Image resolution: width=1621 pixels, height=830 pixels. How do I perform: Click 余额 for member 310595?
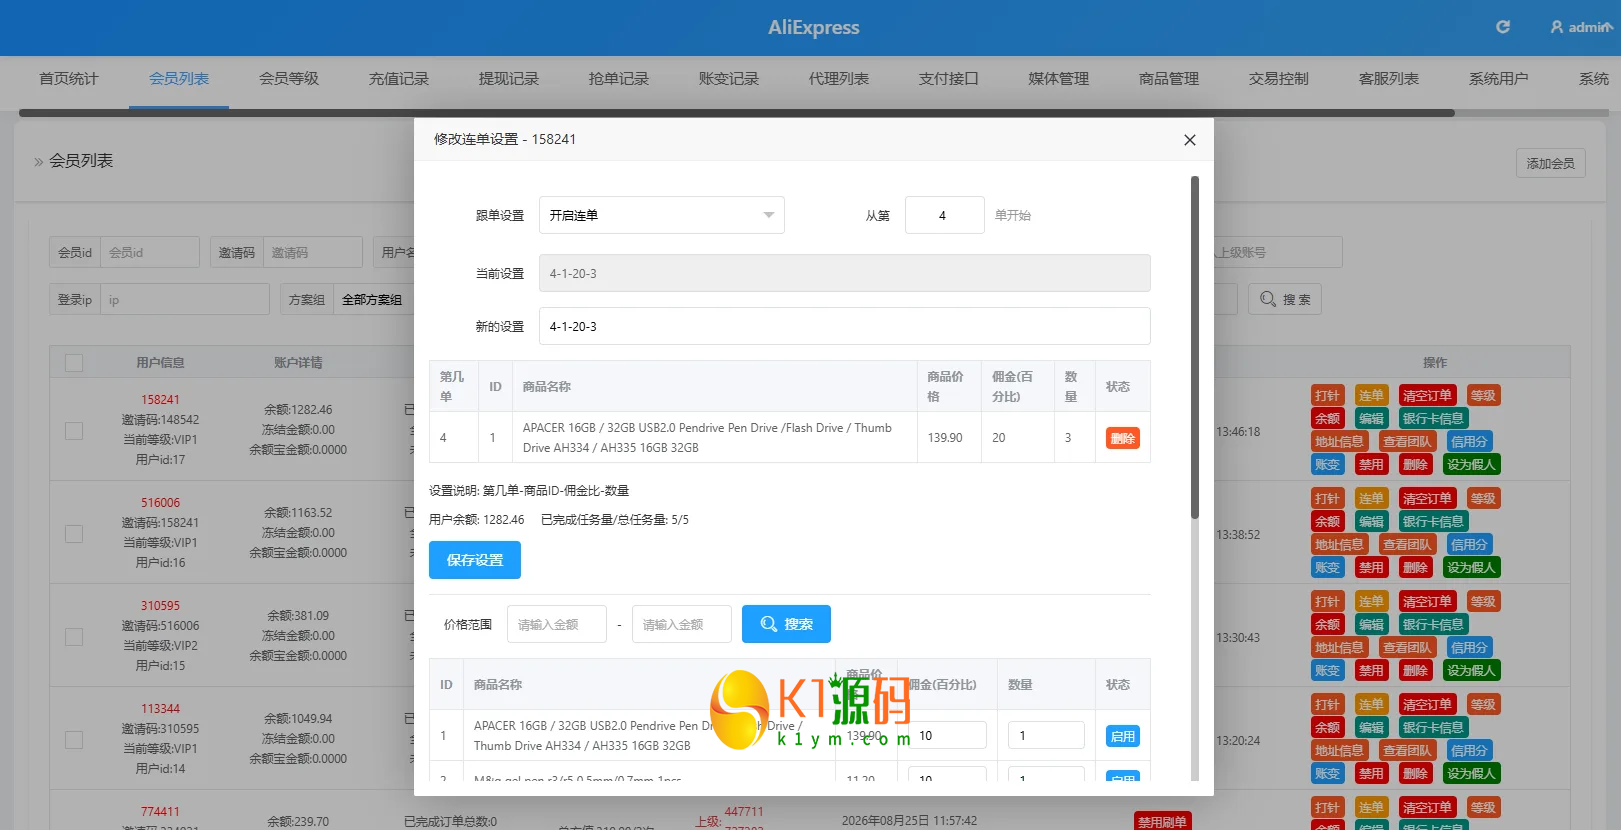pyautogui.click(x=1327, y=625)
